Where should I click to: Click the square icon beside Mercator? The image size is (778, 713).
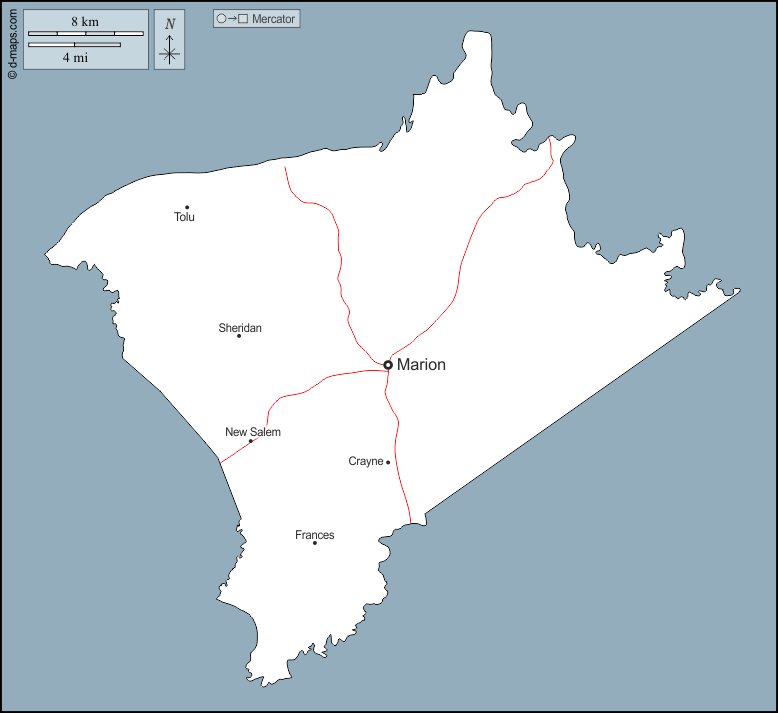click(243, 19)
